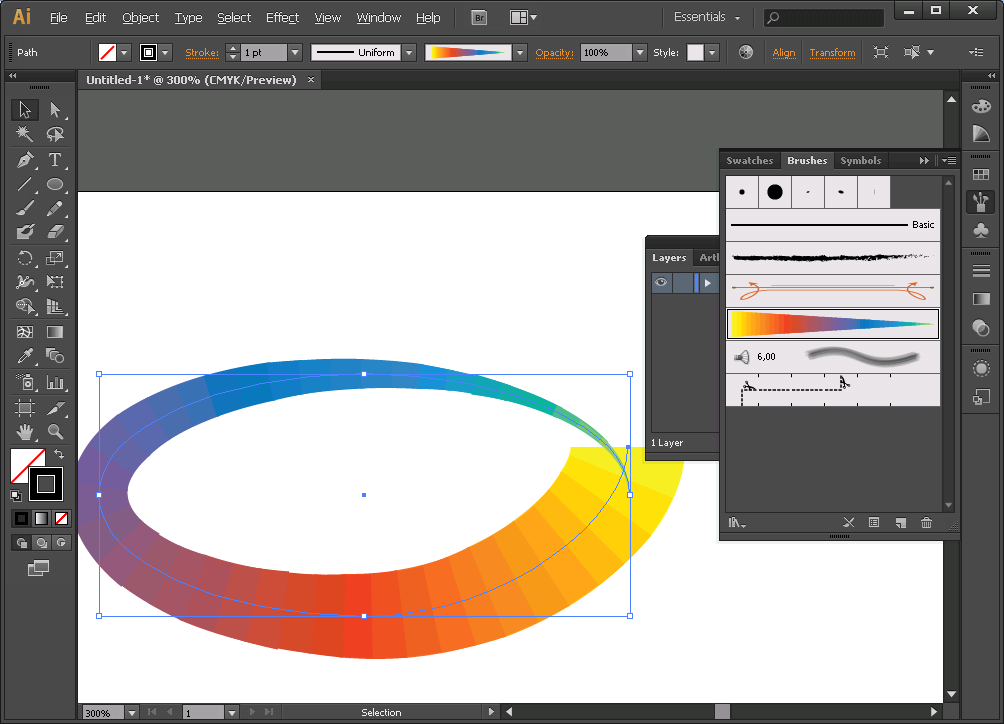Open the Object menu
The height and width of the screenshot is (724, 1004).
140,18
